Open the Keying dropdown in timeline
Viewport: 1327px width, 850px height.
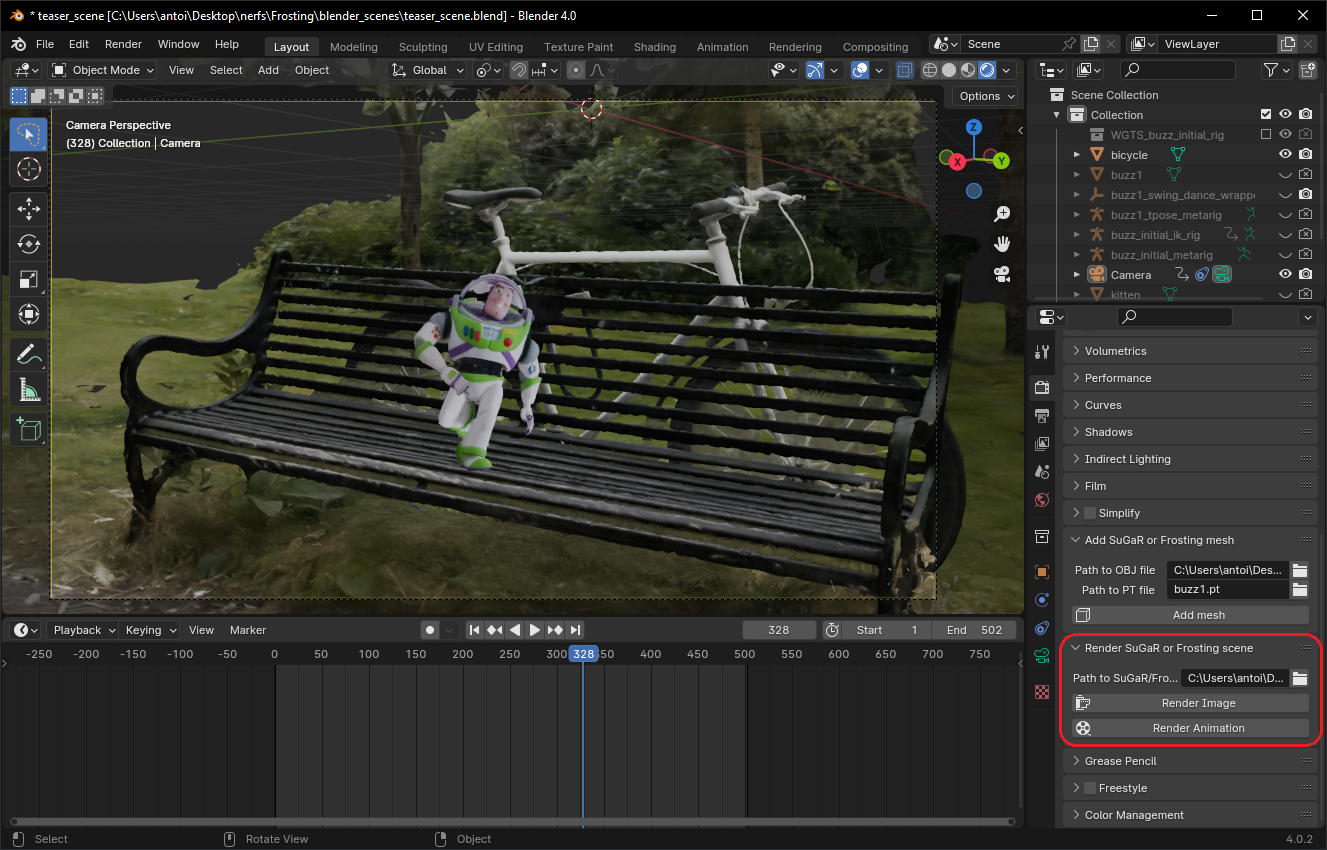[149, 630]
